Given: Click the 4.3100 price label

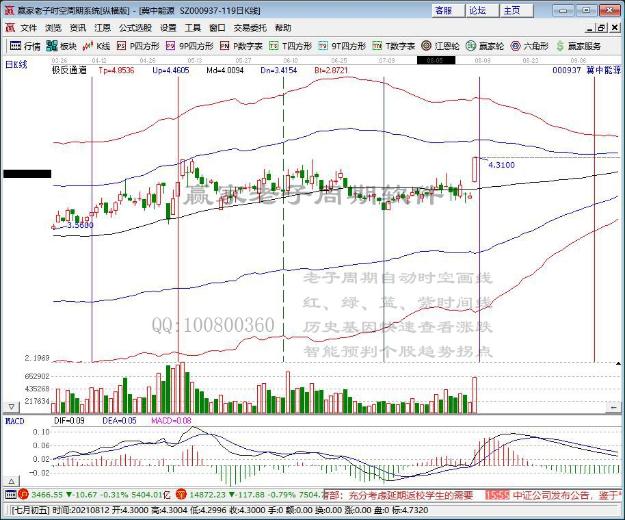Looking at the screenshot, I should tap(501, 165).
